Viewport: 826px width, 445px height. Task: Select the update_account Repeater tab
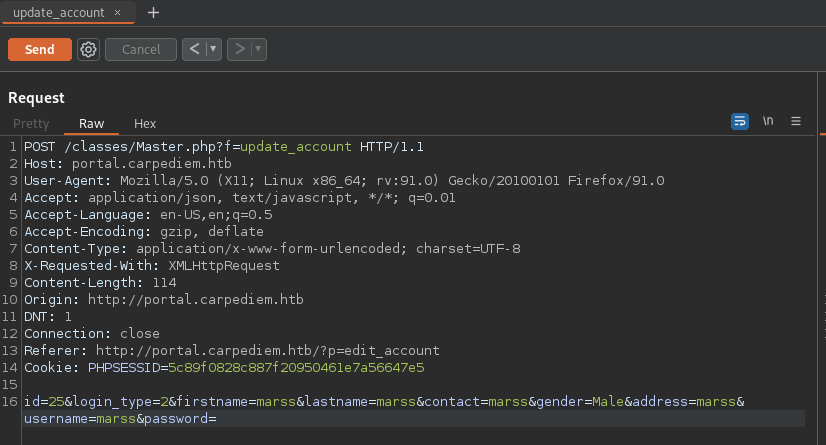[58, 12]
